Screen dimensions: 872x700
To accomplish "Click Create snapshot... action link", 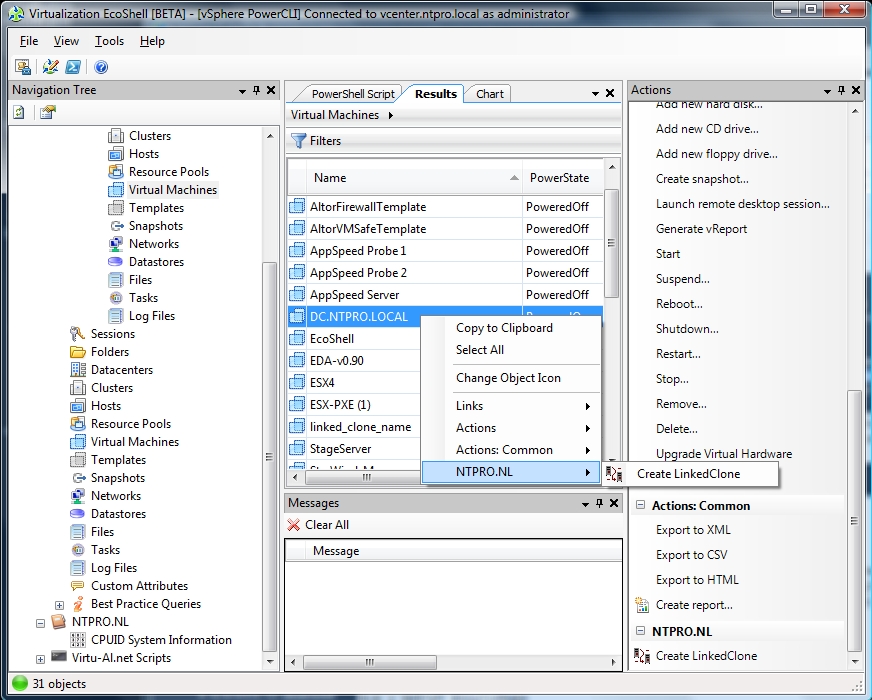I will (x=702, y=179).
